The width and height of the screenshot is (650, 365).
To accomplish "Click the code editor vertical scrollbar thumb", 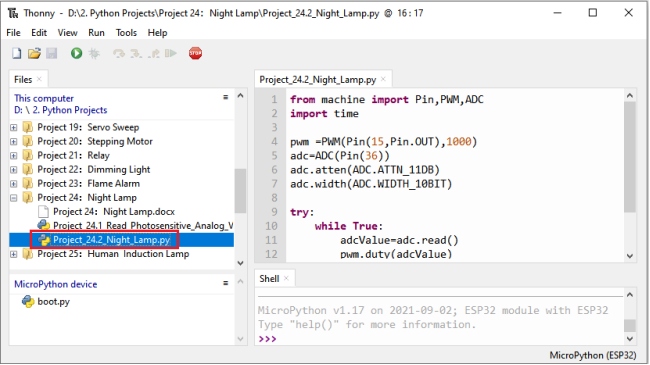I will pyautogui.click(x=630, y=157).
